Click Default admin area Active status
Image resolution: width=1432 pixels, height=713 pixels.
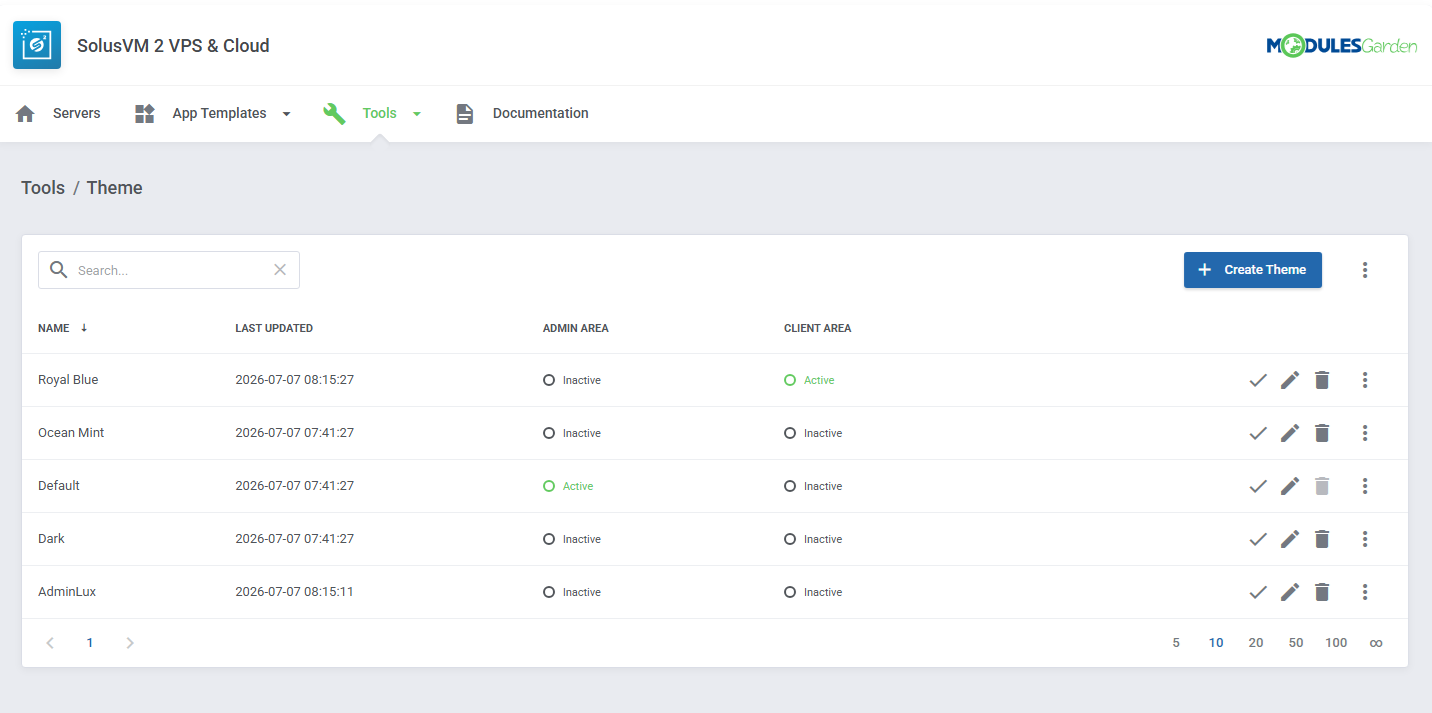point(568,486)
